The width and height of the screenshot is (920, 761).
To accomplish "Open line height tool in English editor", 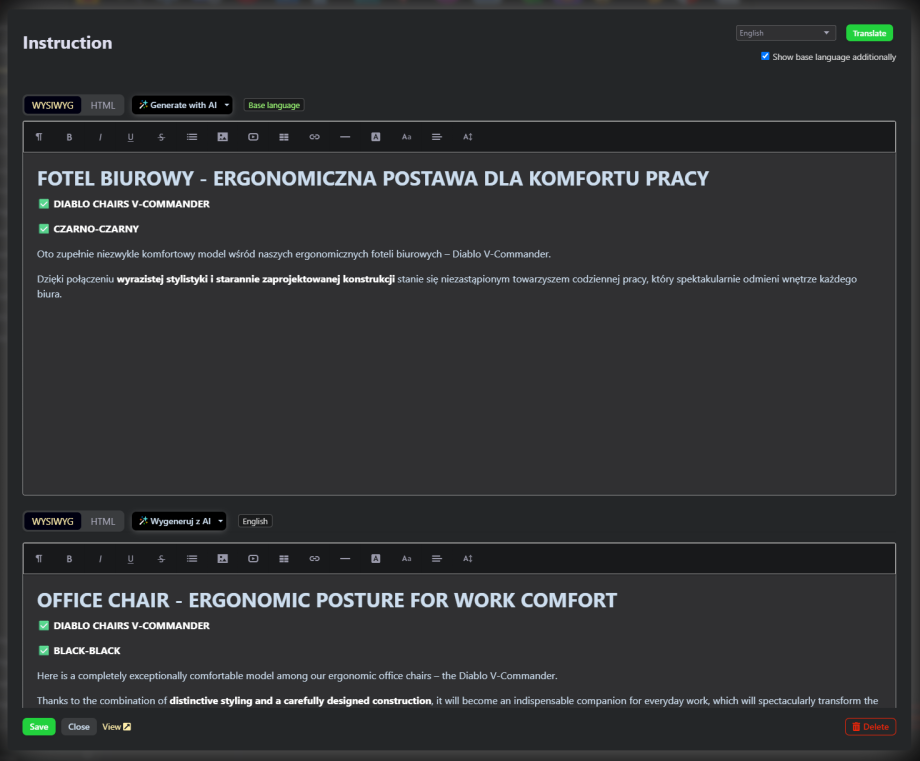I will [468, 559].
